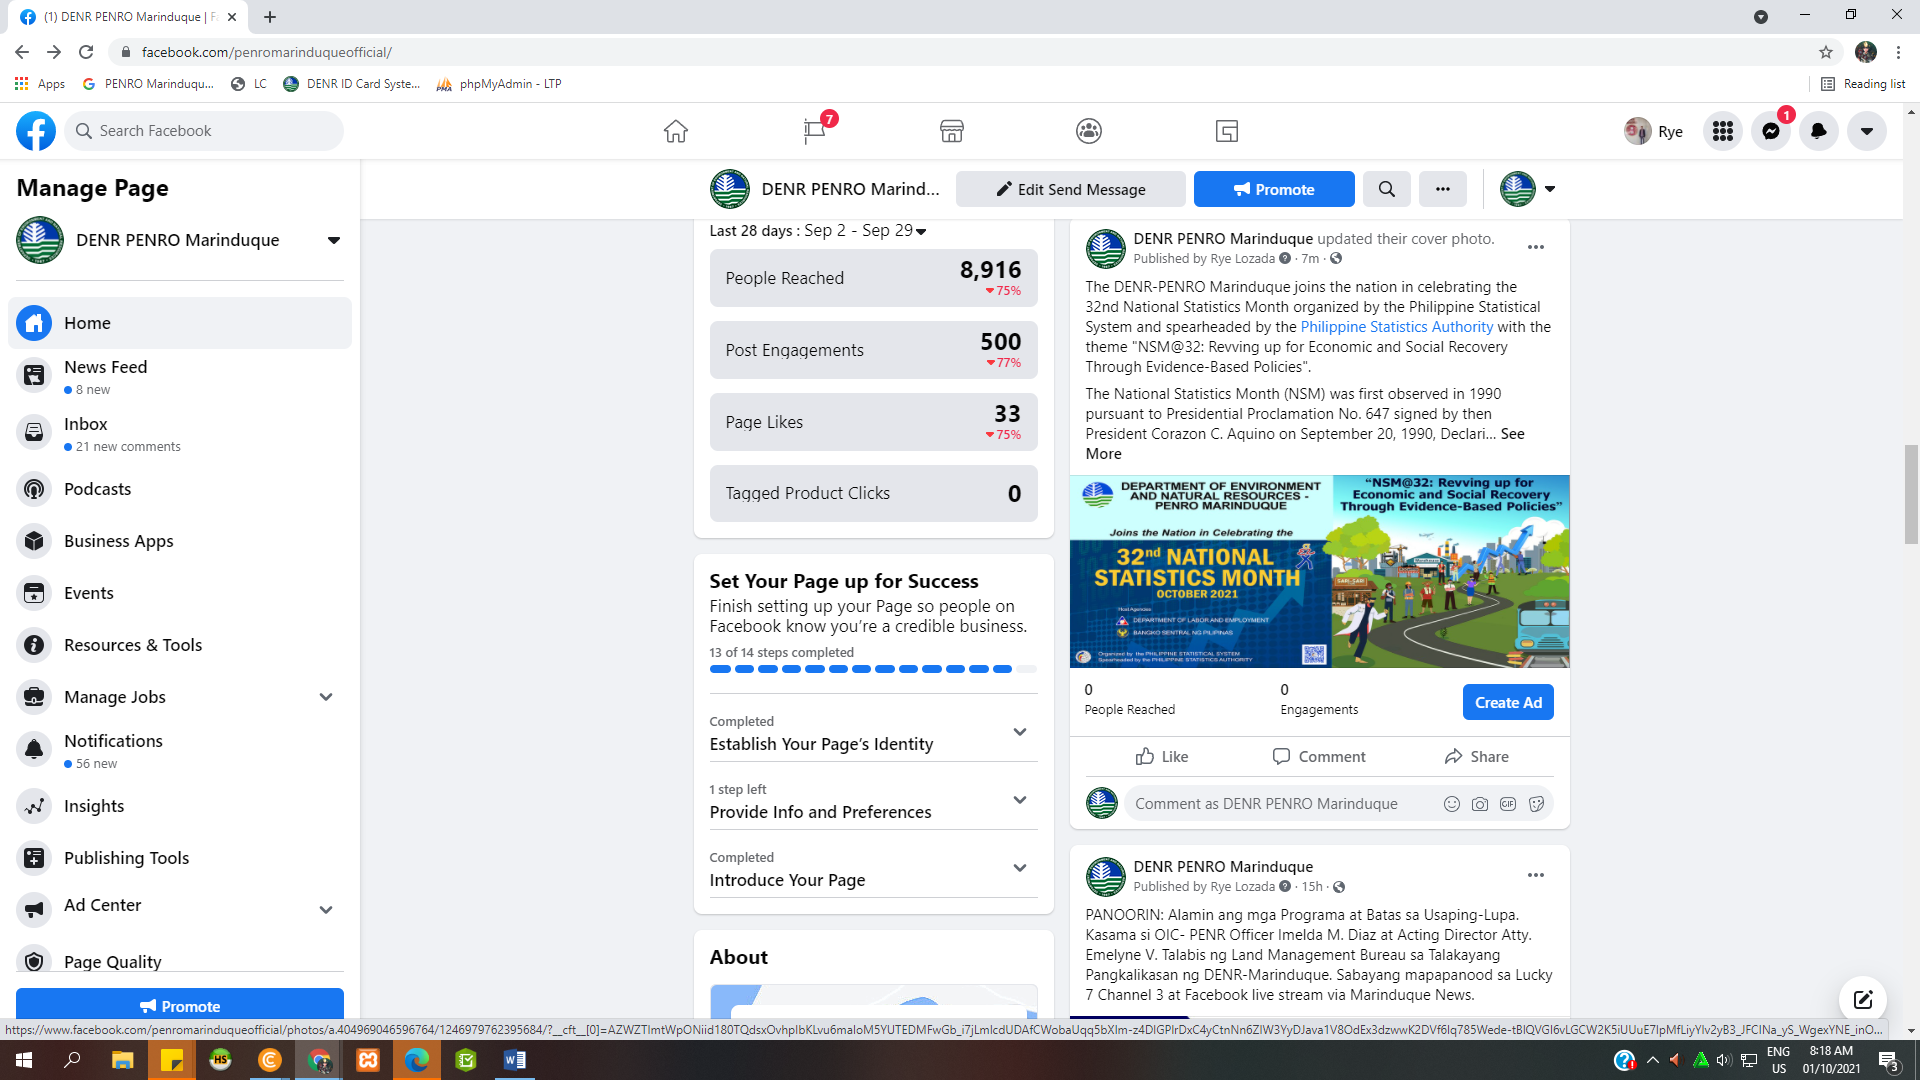Open Facebook Home feed icon
This screenshot has width=1920, height=1080.
tap(676, 131)
